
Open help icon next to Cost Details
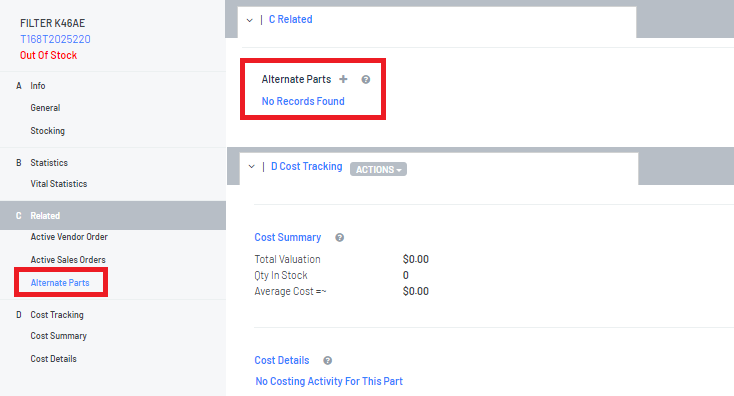coord(328,360)
